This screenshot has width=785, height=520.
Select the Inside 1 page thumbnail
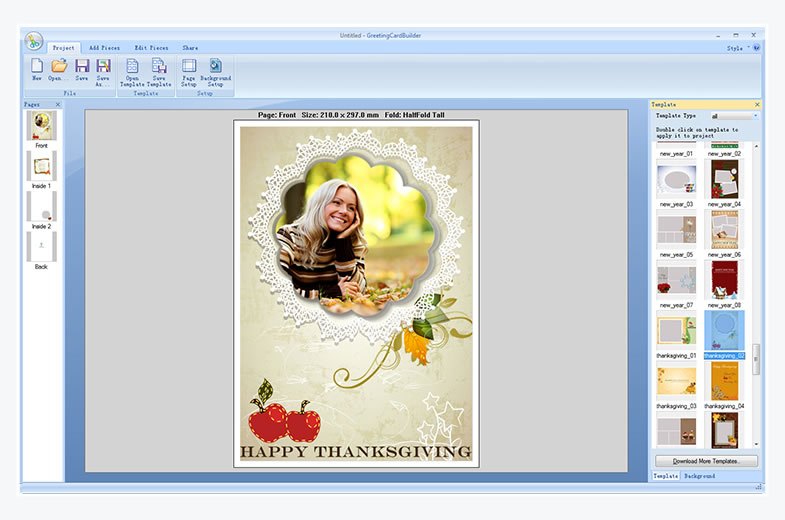tap(42, 166)
